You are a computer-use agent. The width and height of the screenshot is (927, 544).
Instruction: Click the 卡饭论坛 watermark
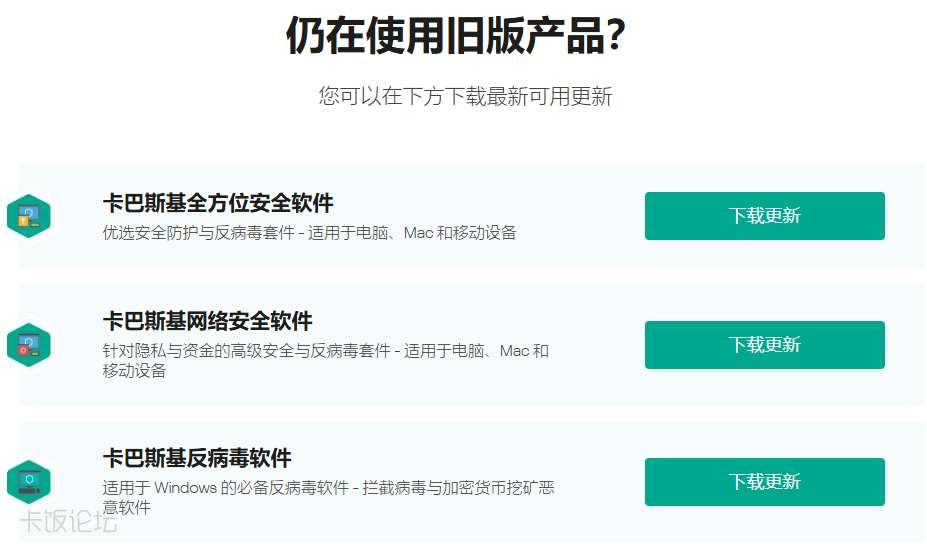pyautogui.click(x=67, y=521)
